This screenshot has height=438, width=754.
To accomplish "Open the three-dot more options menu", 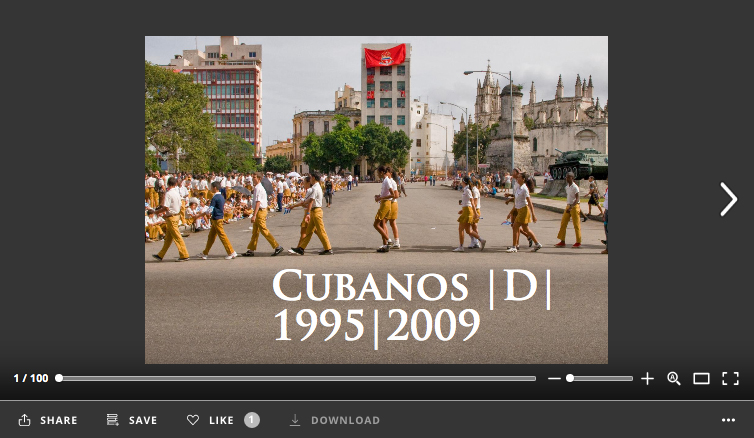I will 729,420.
